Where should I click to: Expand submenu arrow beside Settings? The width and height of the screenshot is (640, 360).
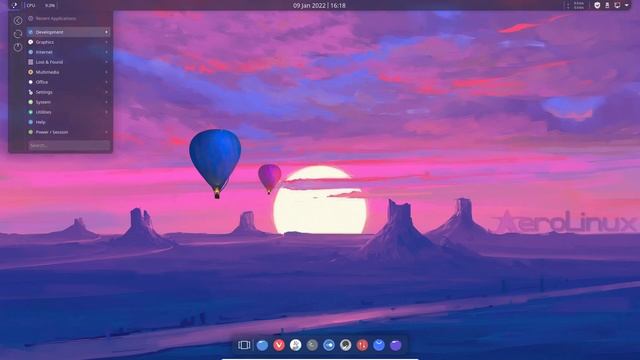(x=107, y=92)
